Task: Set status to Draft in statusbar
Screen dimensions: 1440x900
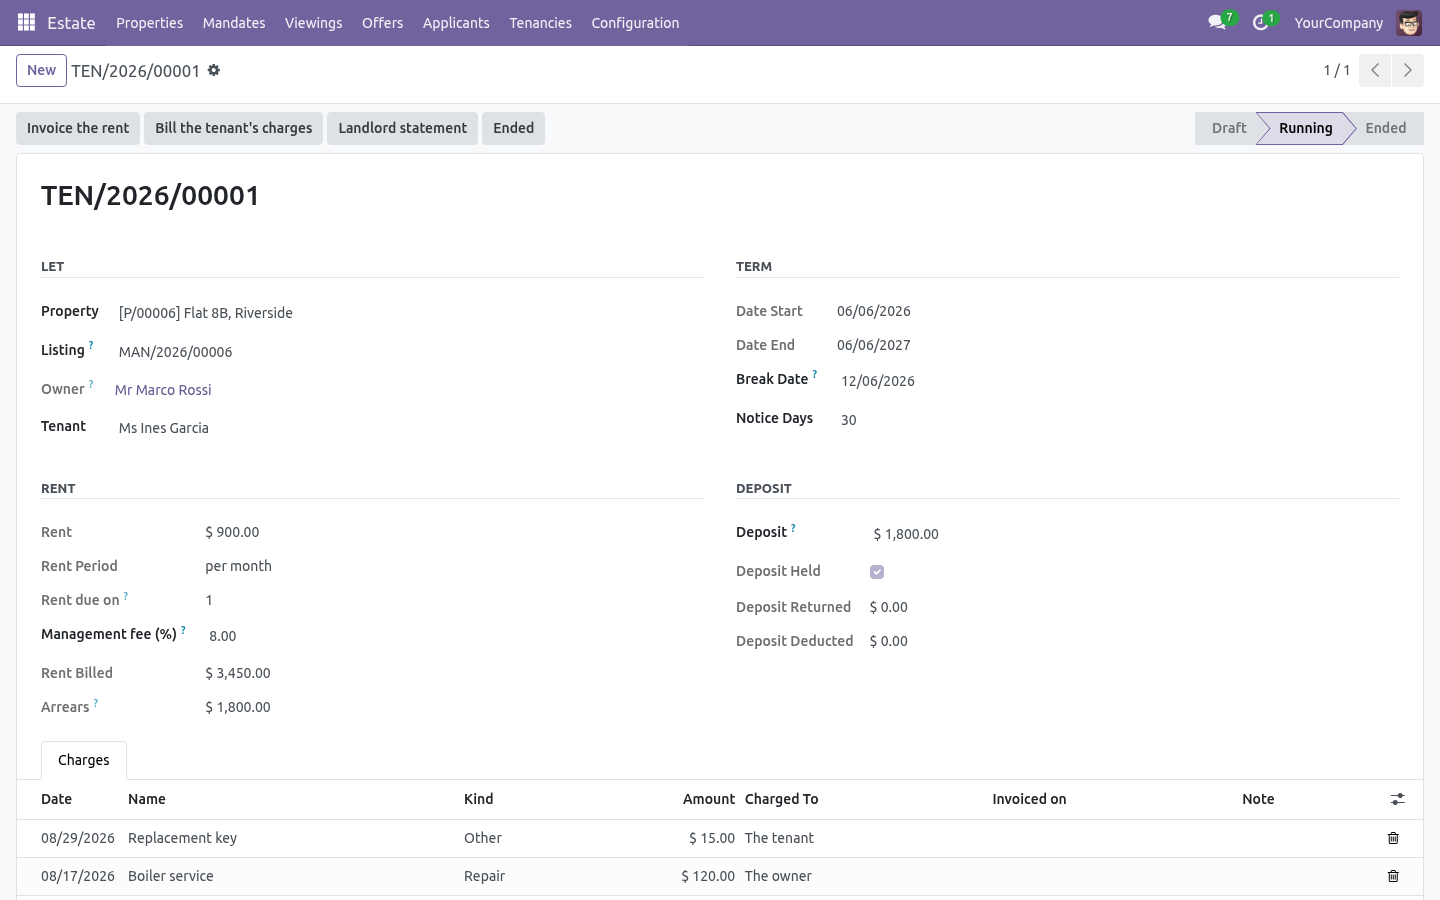Action: click(x=1228, y=128)
